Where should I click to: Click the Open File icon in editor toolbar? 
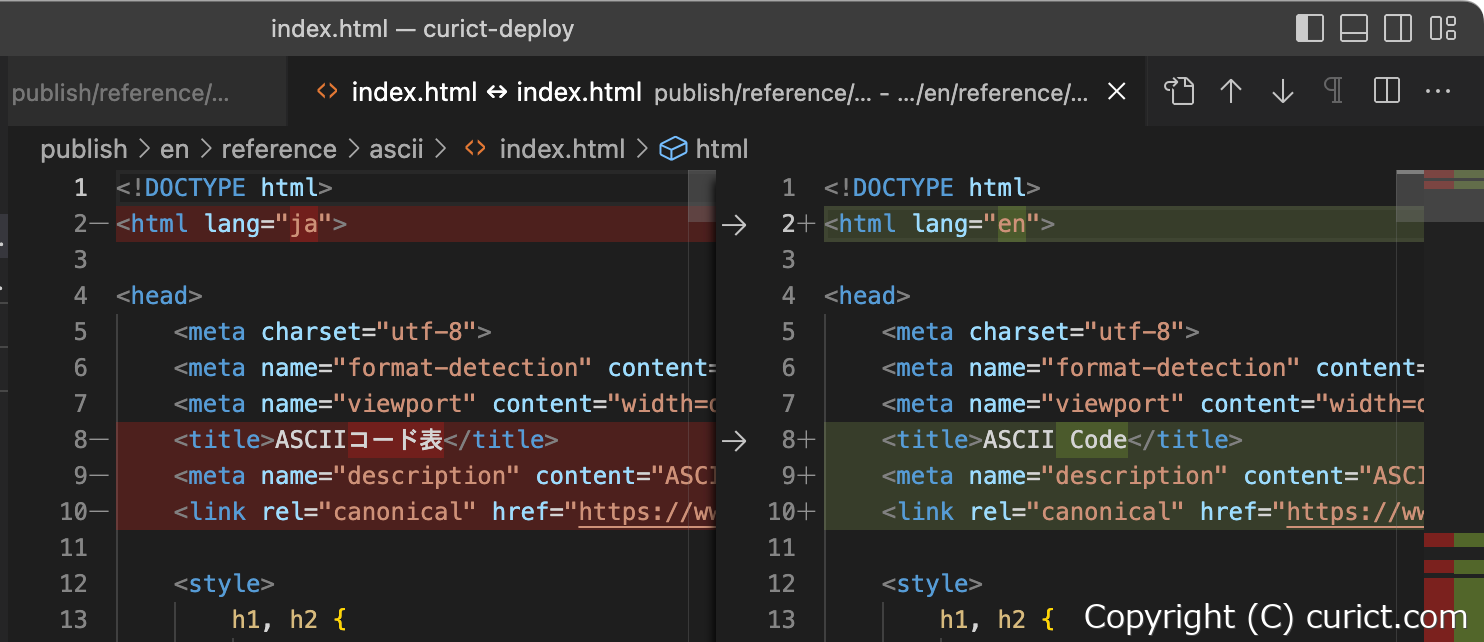pos(1179,92)
